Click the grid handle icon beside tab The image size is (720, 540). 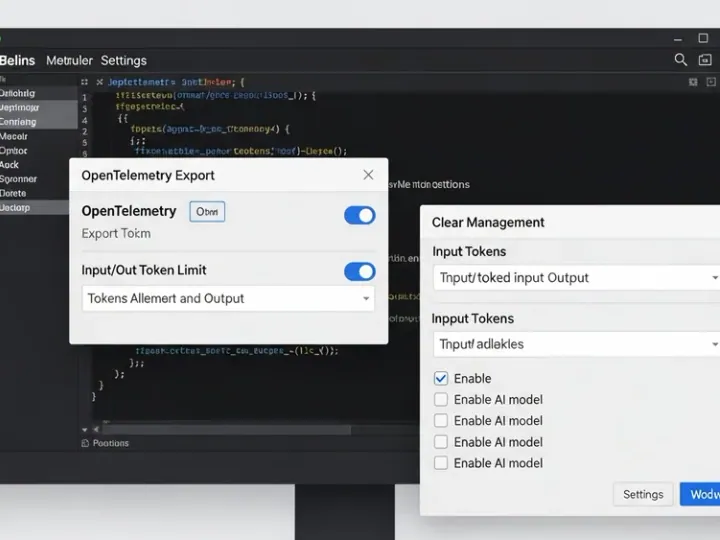(x=84, y=82)
